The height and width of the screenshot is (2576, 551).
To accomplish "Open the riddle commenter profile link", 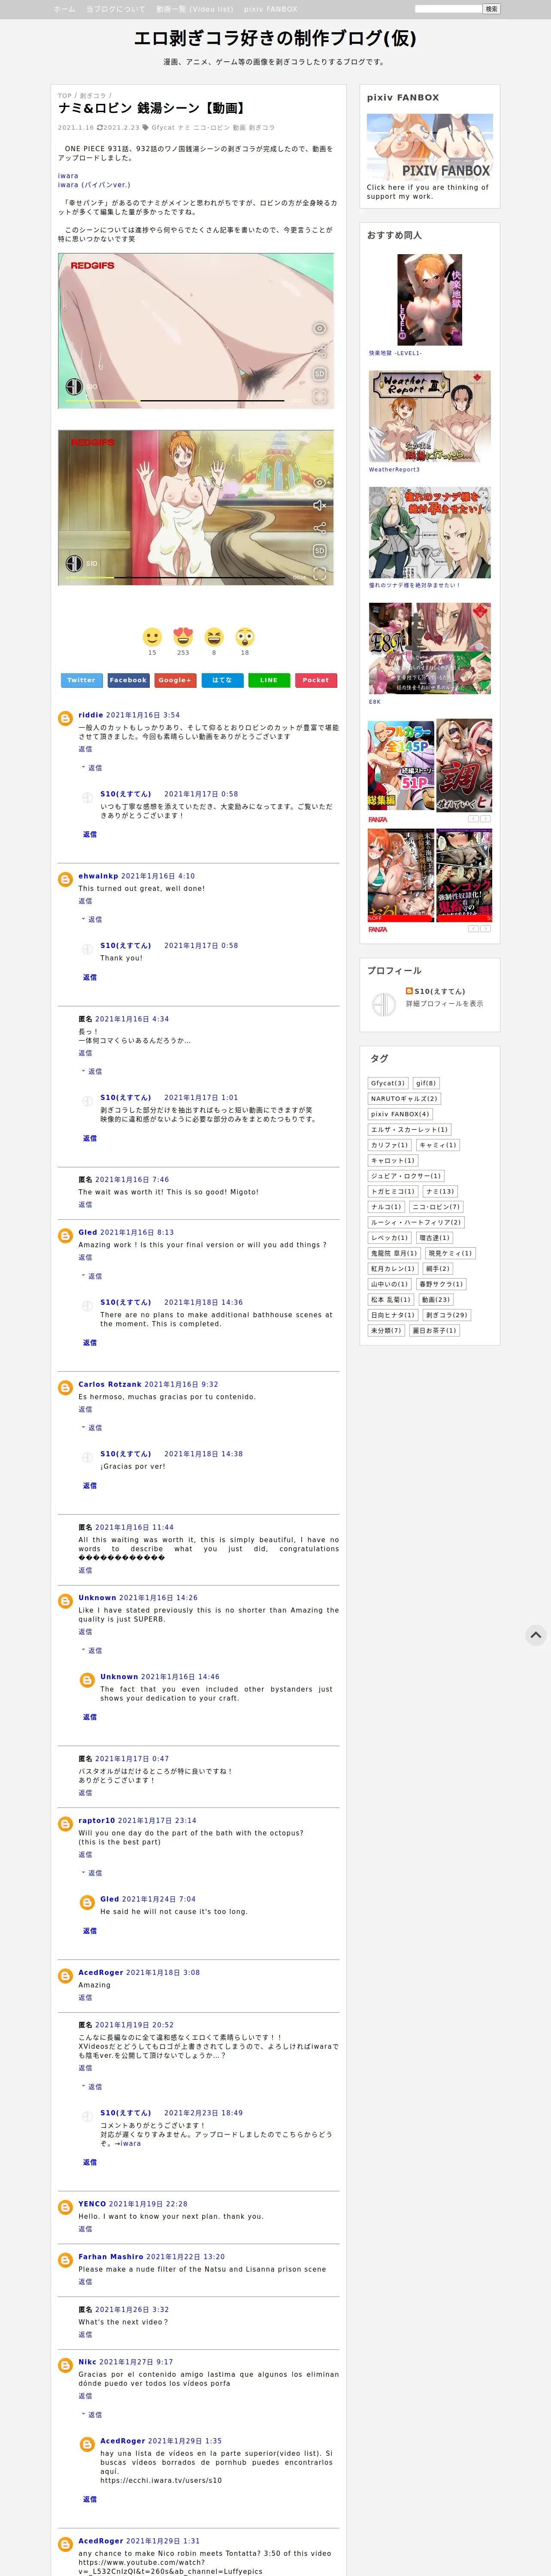I will pyautogui.click(x=91, y=715).
